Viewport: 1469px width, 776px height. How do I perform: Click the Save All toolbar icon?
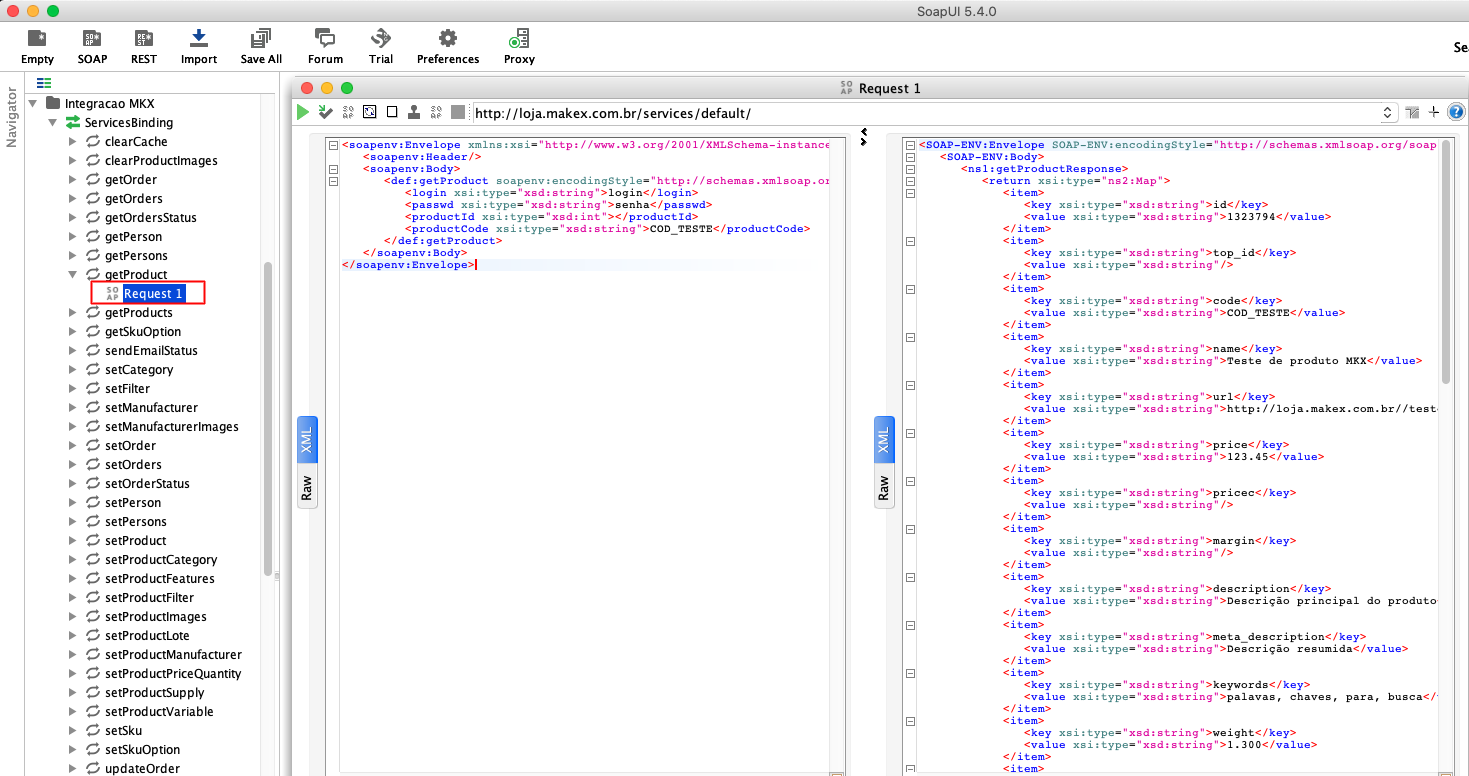click(261, 46)
